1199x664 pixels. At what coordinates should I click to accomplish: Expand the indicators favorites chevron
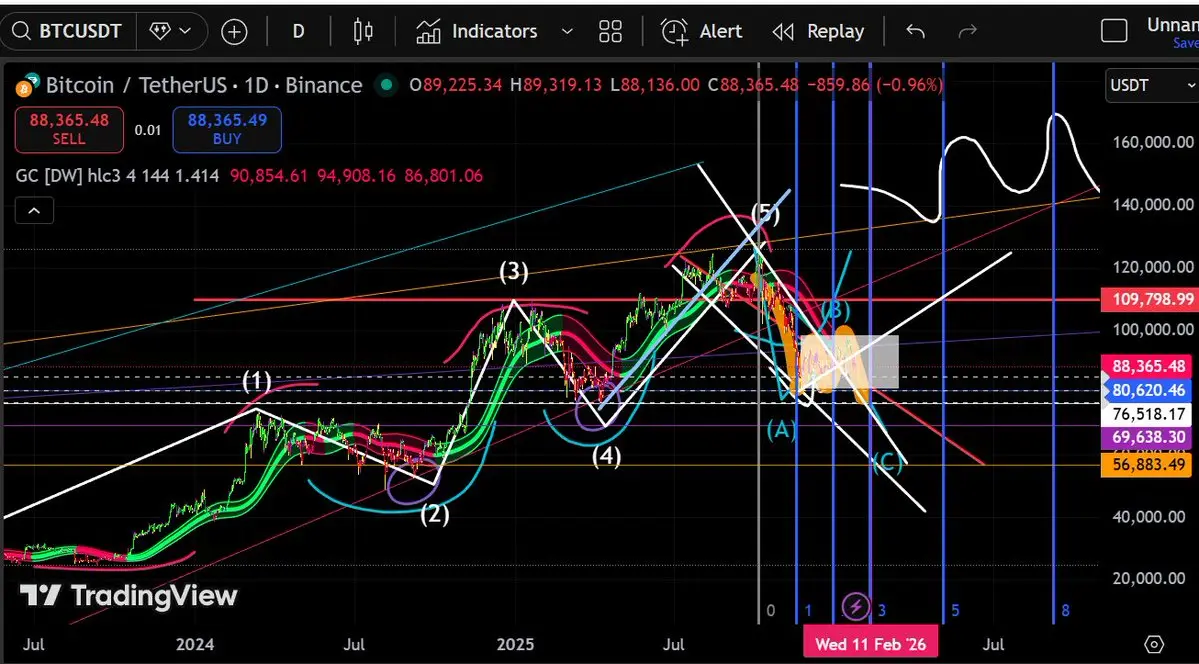[x=567, y=31]
